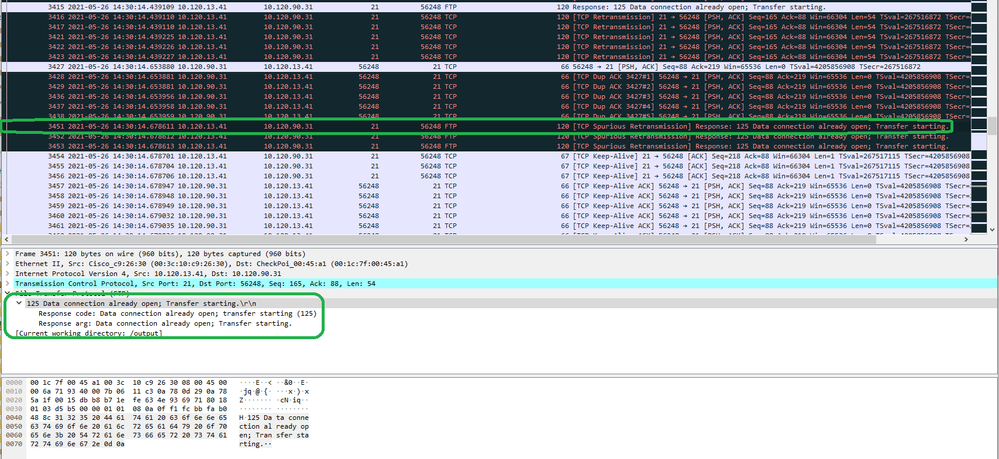
Task: Select packet 3427 PSH ACK row
Action: pyautogui.click(x=300, y=66)
